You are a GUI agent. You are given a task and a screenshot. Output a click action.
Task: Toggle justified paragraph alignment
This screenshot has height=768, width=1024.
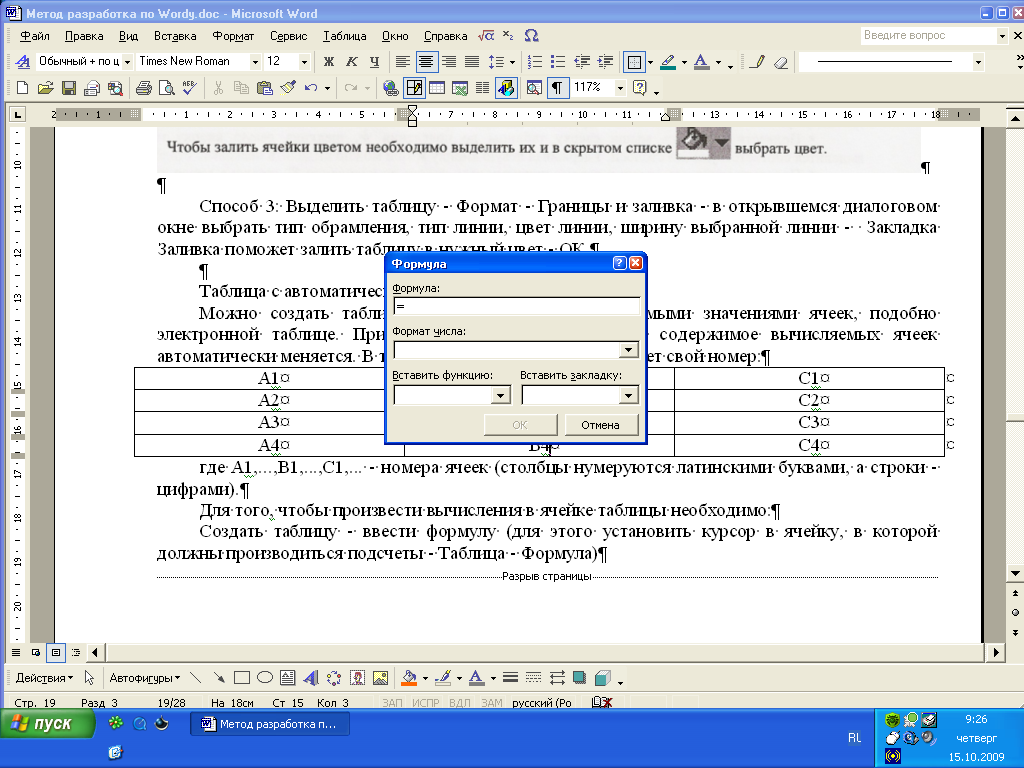point(472,62)
